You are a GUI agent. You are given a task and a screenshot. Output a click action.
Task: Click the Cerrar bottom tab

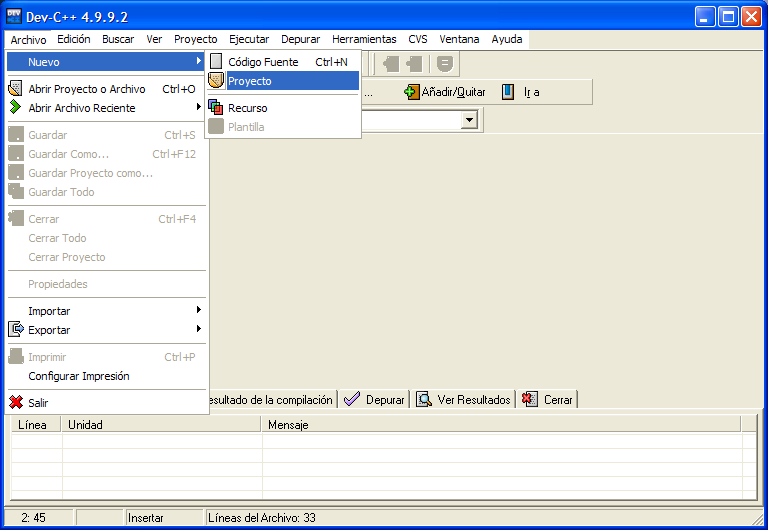point(547,400)
